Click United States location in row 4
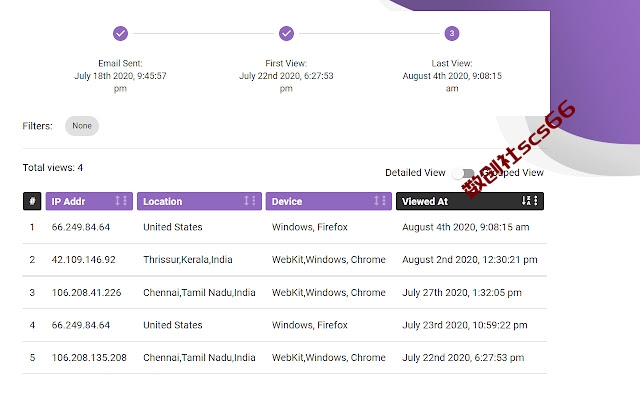The image size is (640, 400). pyautogui.click(x=173, y=325)
